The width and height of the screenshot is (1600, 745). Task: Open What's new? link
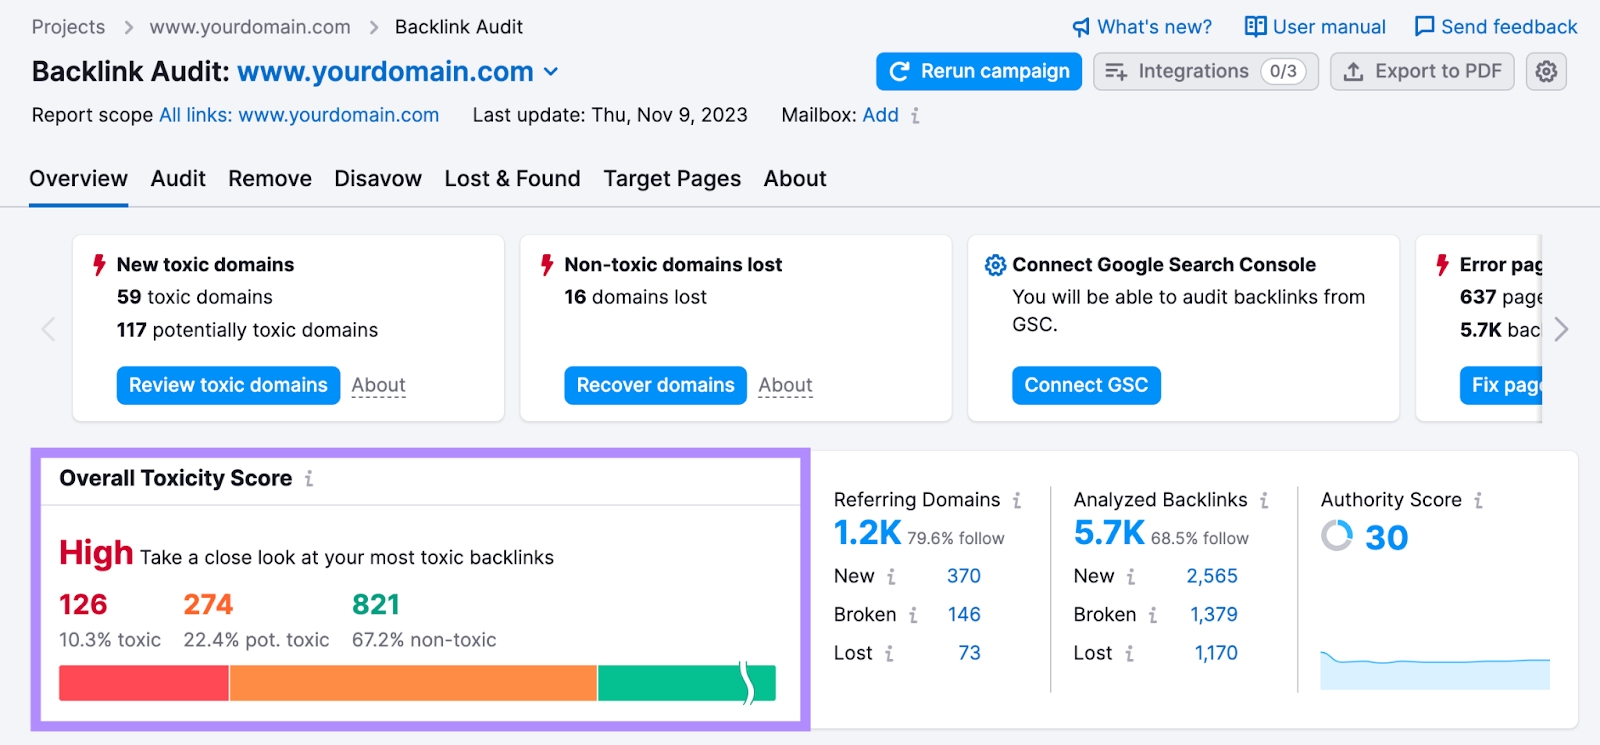coord(1142,27)
